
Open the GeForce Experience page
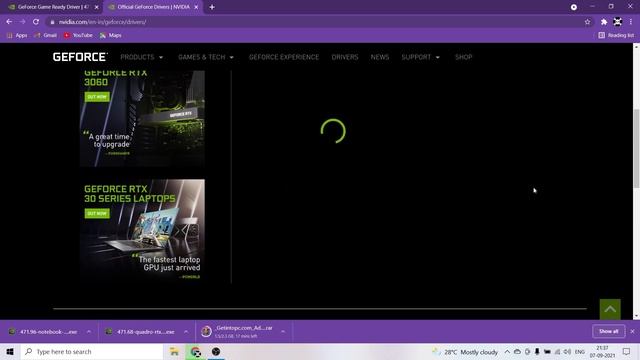284,57
